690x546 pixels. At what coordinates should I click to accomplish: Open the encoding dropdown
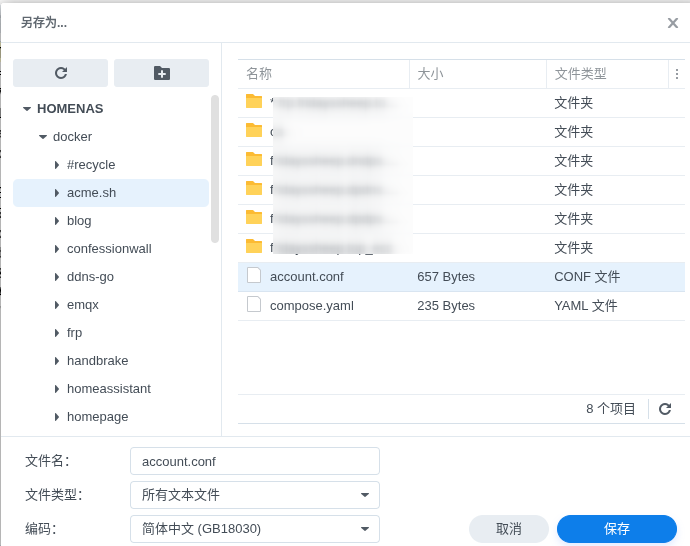click(255, 529)
